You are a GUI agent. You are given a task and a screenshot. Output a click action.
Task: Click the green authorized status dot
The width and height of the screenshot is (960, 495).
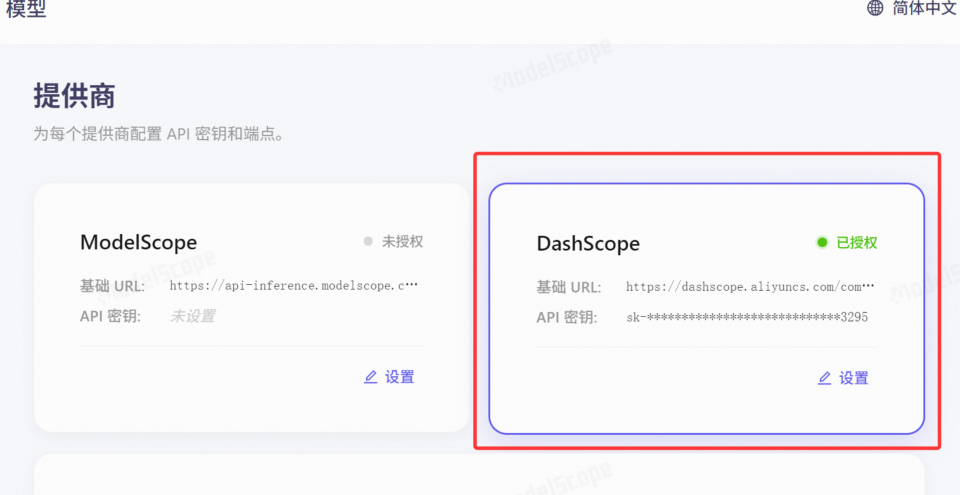coord(822,243)
